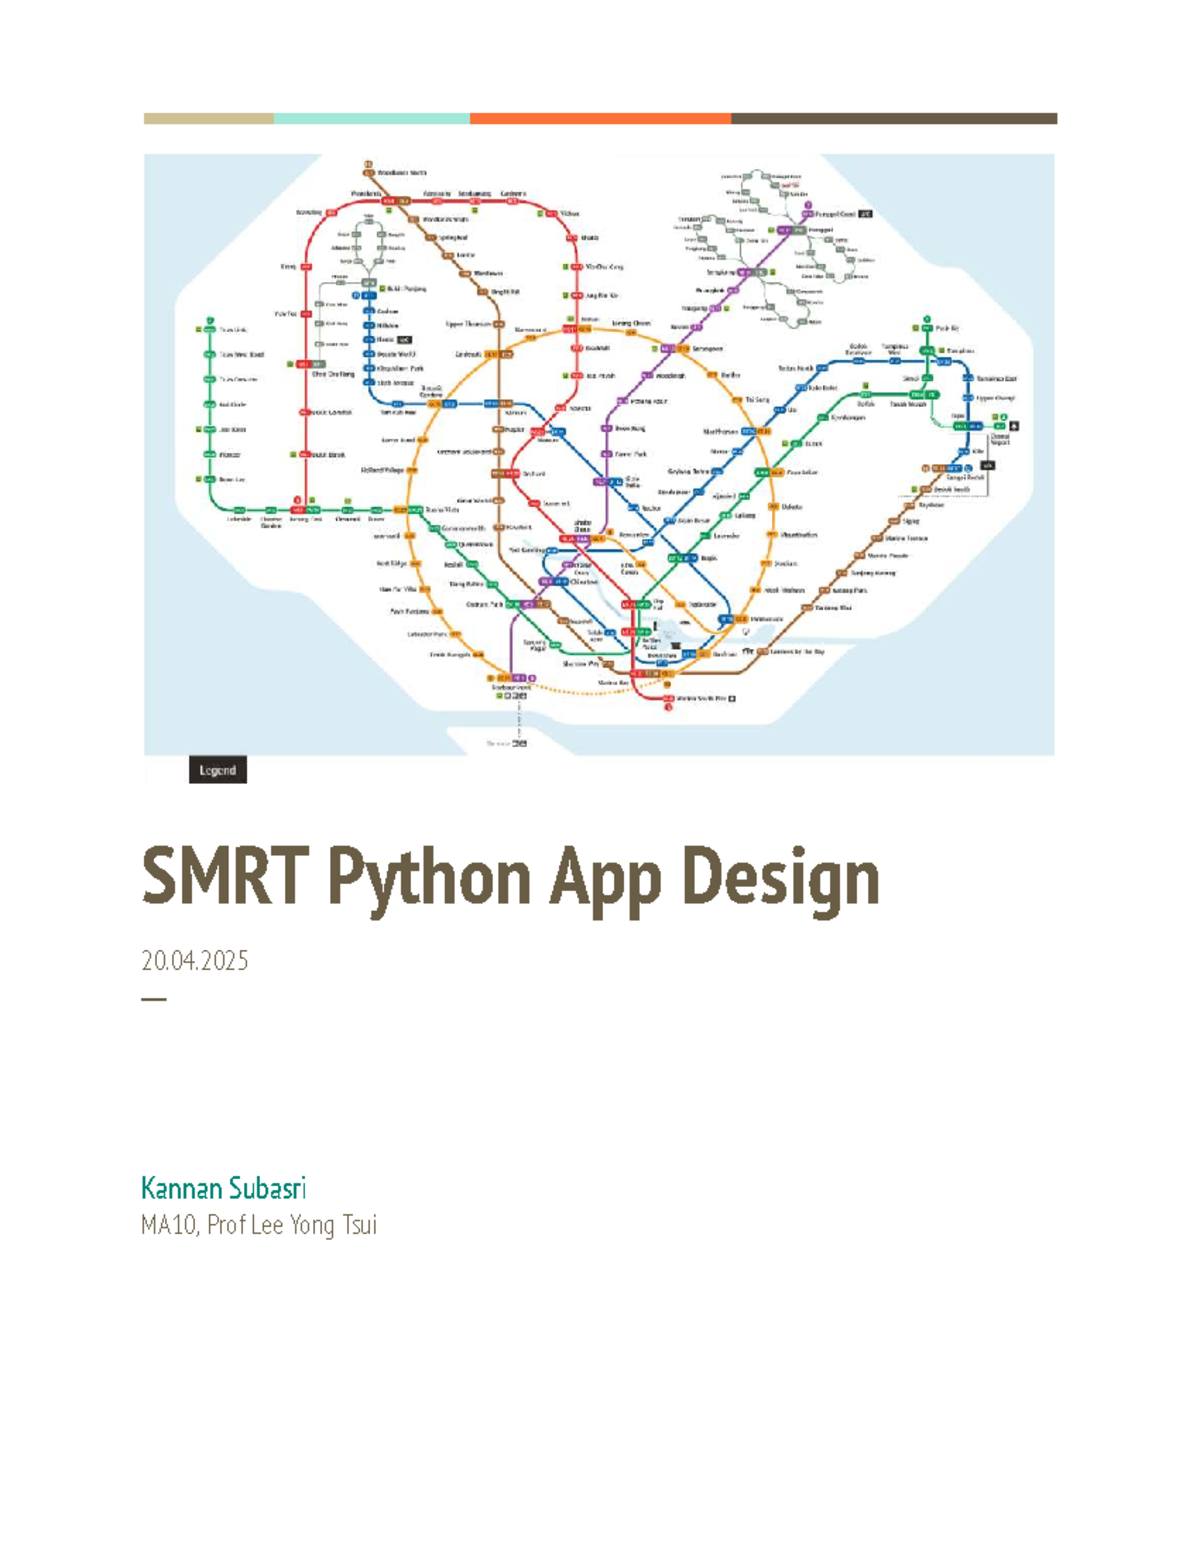Click the Pioneer station label
Screen dimensions: 1200x1553
230,454
